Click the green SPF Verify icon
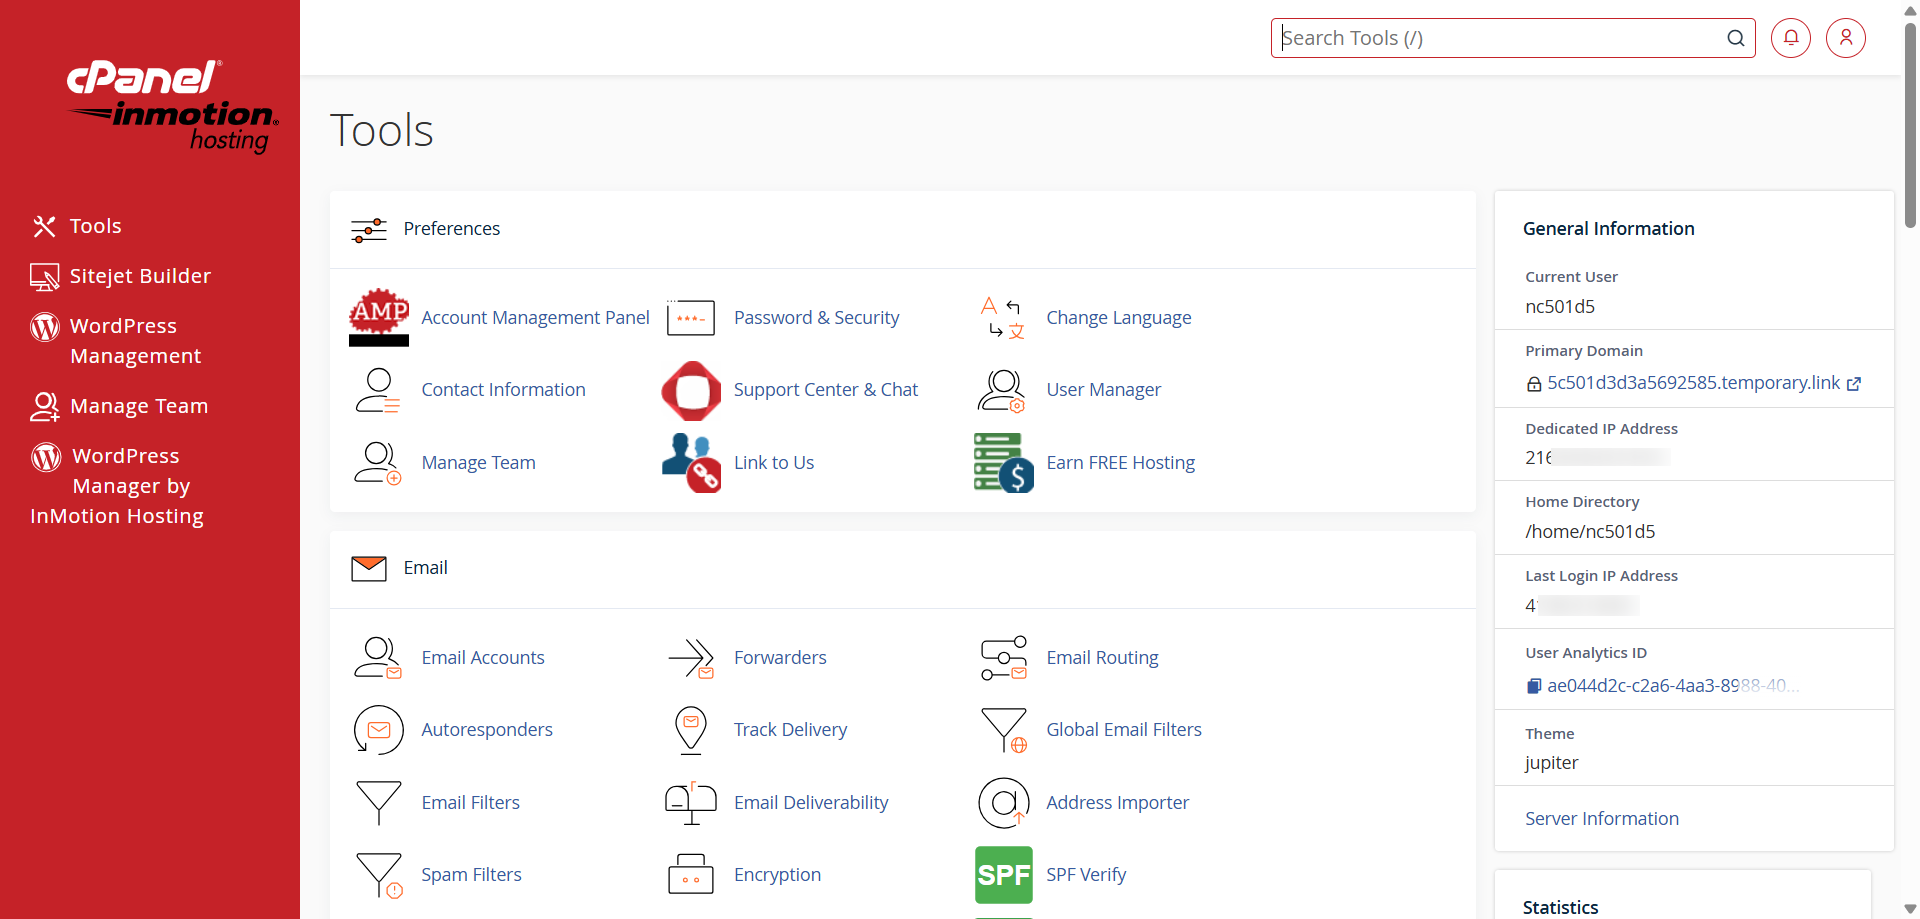Screen dimensions: 1920x919 [x=1004, y=875]
